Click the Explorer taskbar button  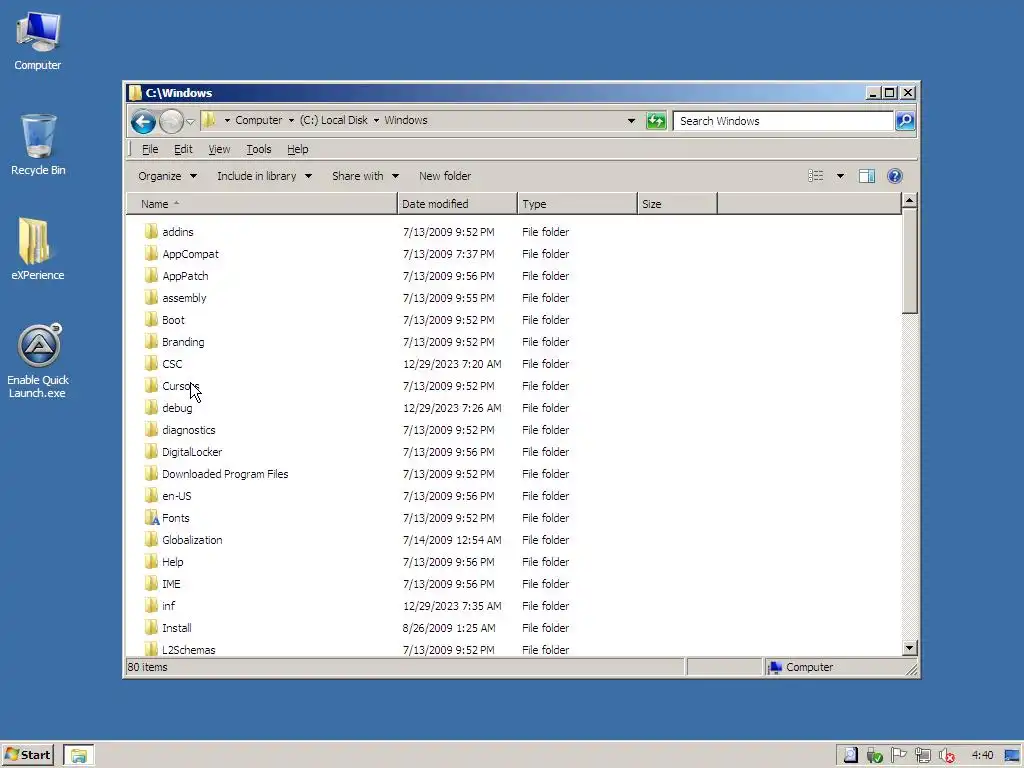pos(79,756)
